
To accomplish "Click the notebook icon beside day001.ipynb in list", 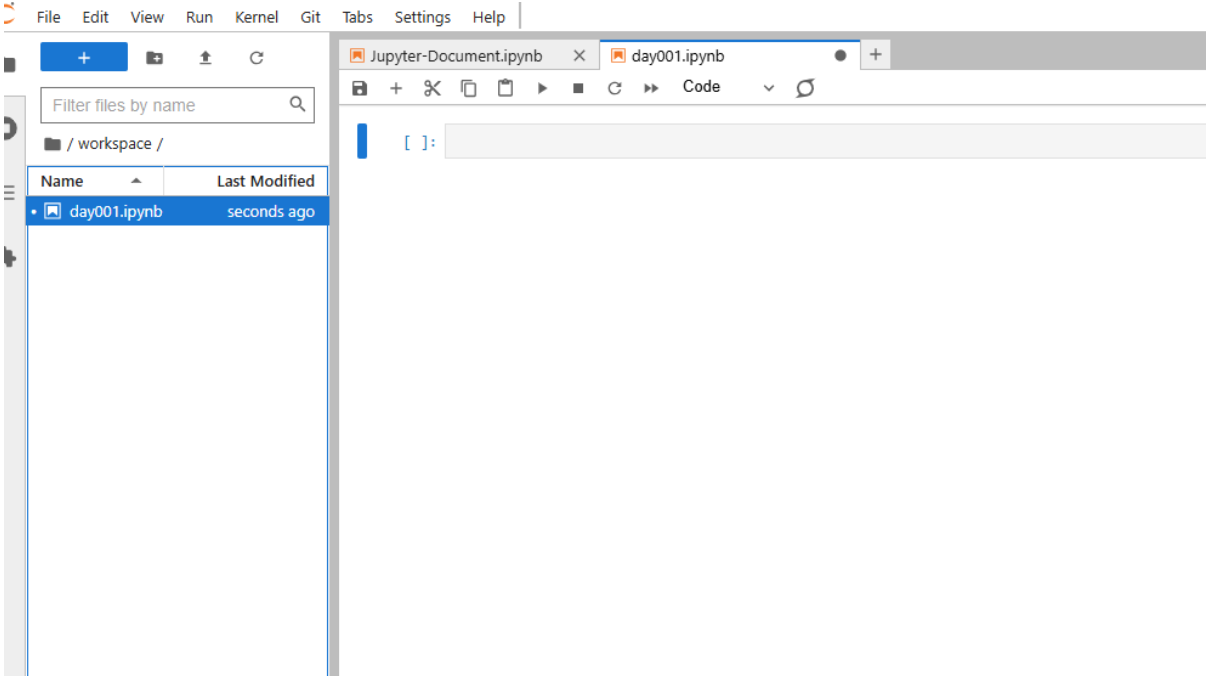I will click(53, 211).
